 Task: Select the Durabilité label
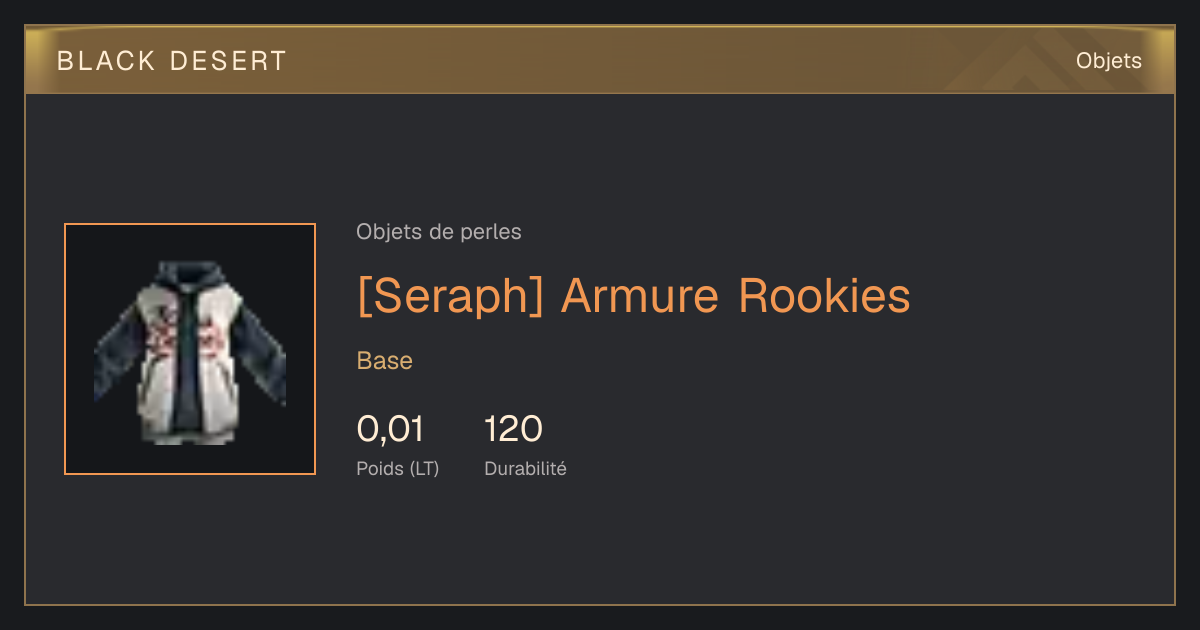click(x=525, y=468)
